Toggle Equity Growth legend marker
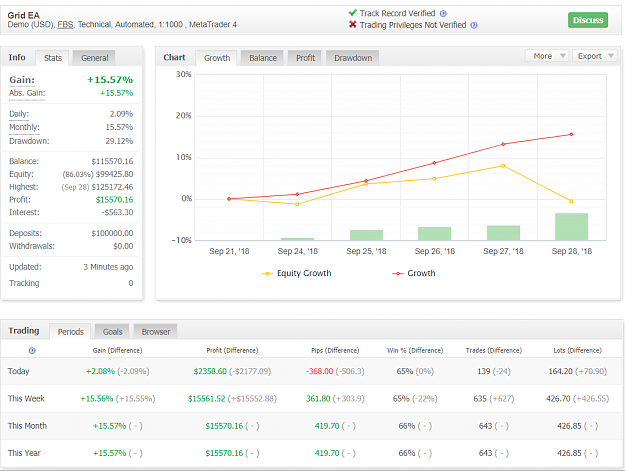Image resolution: width=625 pixels, height=471 pixels. click(267, 273)
